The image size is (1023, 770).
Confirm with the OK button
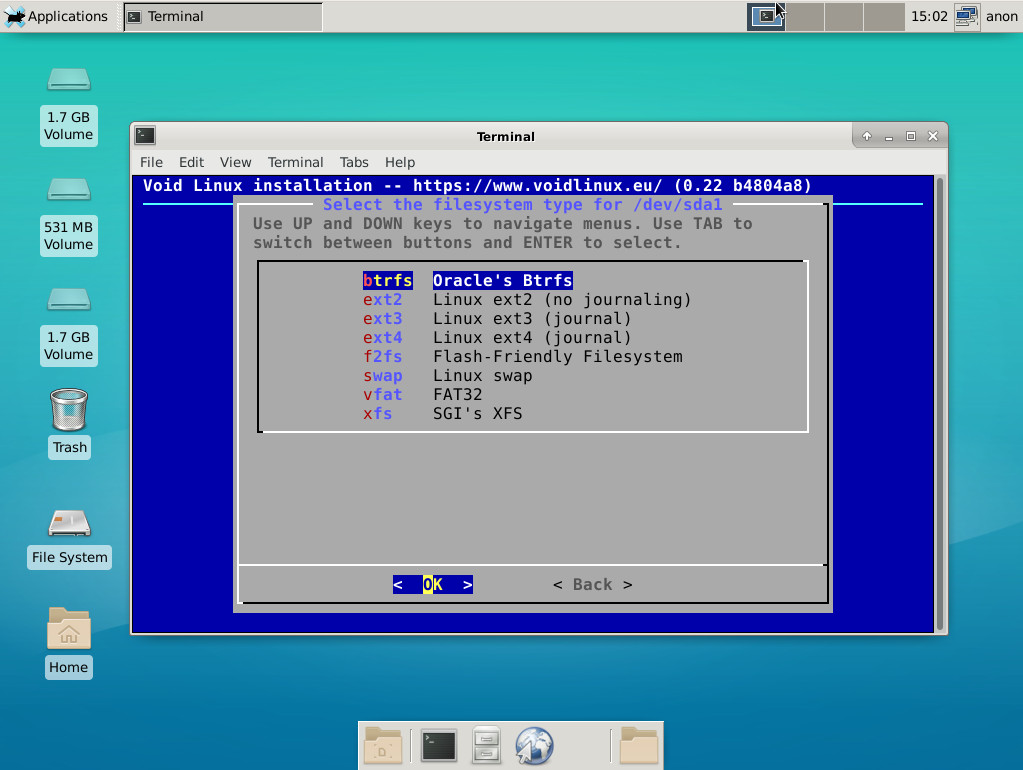[x=433, y=585]
